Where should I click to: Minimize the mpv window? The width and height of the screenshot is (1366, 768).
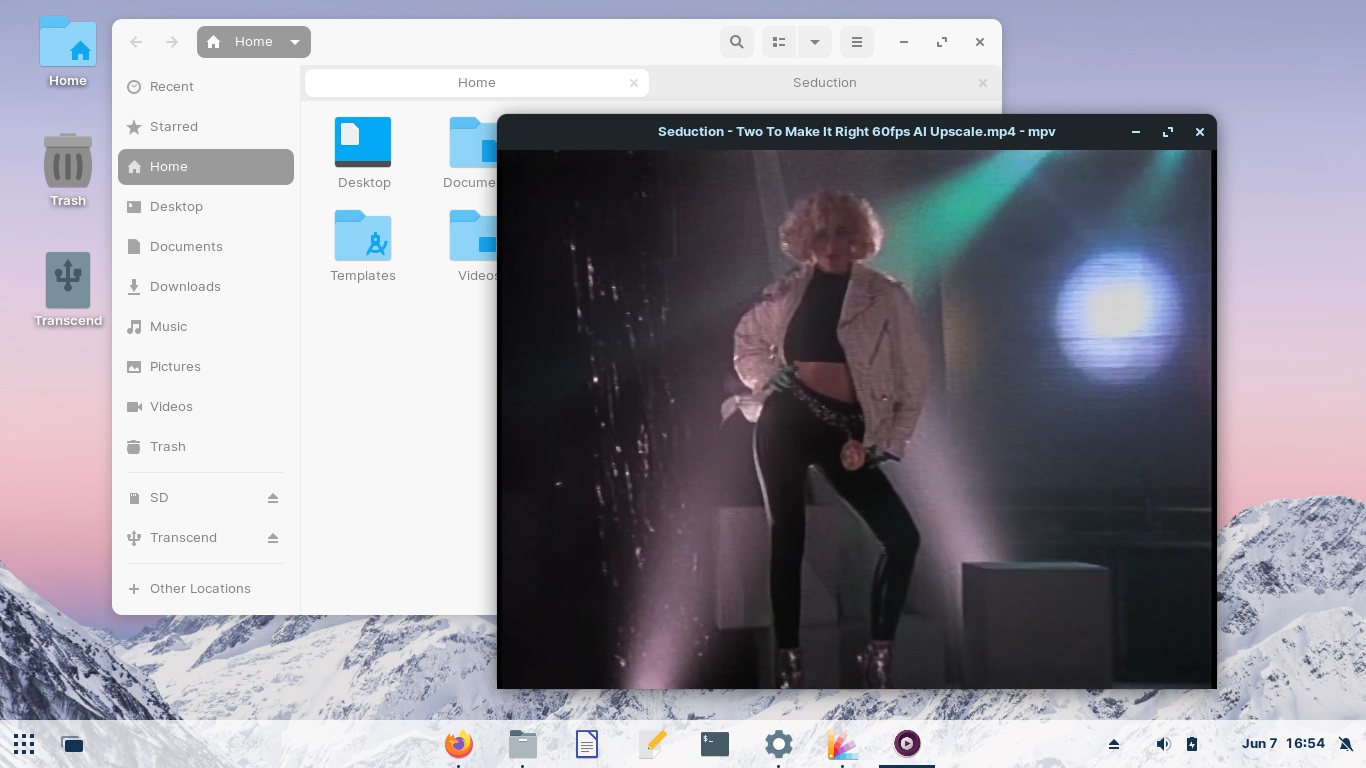pyautogui.click(x=1136, y=132)
